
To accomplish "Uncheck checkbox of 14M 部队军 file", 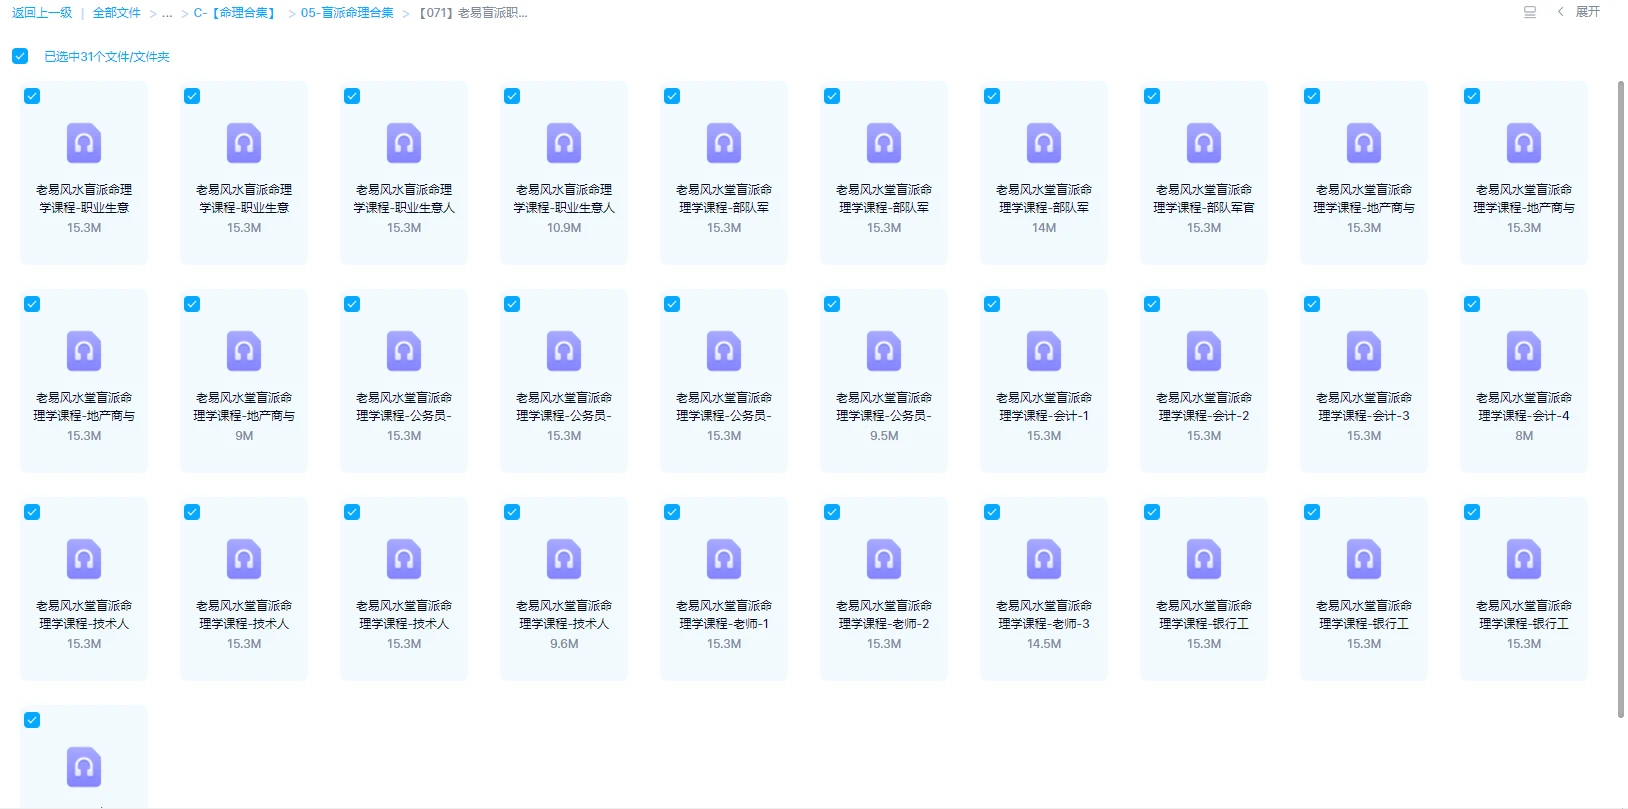I will 992,96.
